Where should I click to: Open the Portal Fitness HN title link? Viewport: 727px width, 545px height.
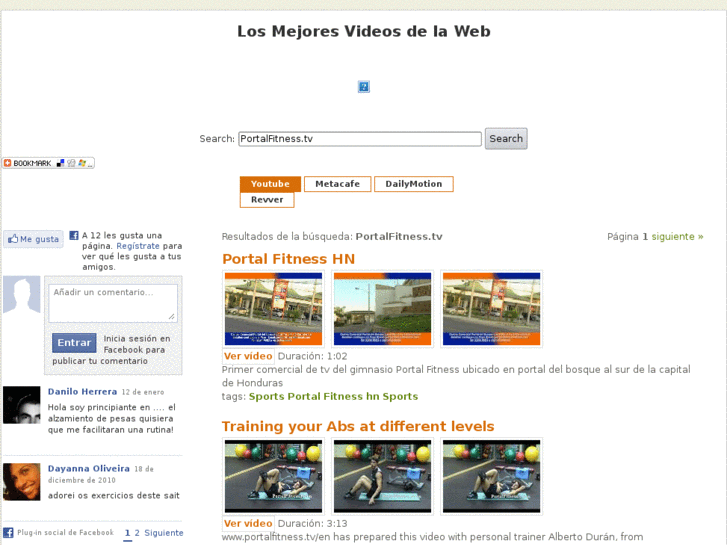288,258
